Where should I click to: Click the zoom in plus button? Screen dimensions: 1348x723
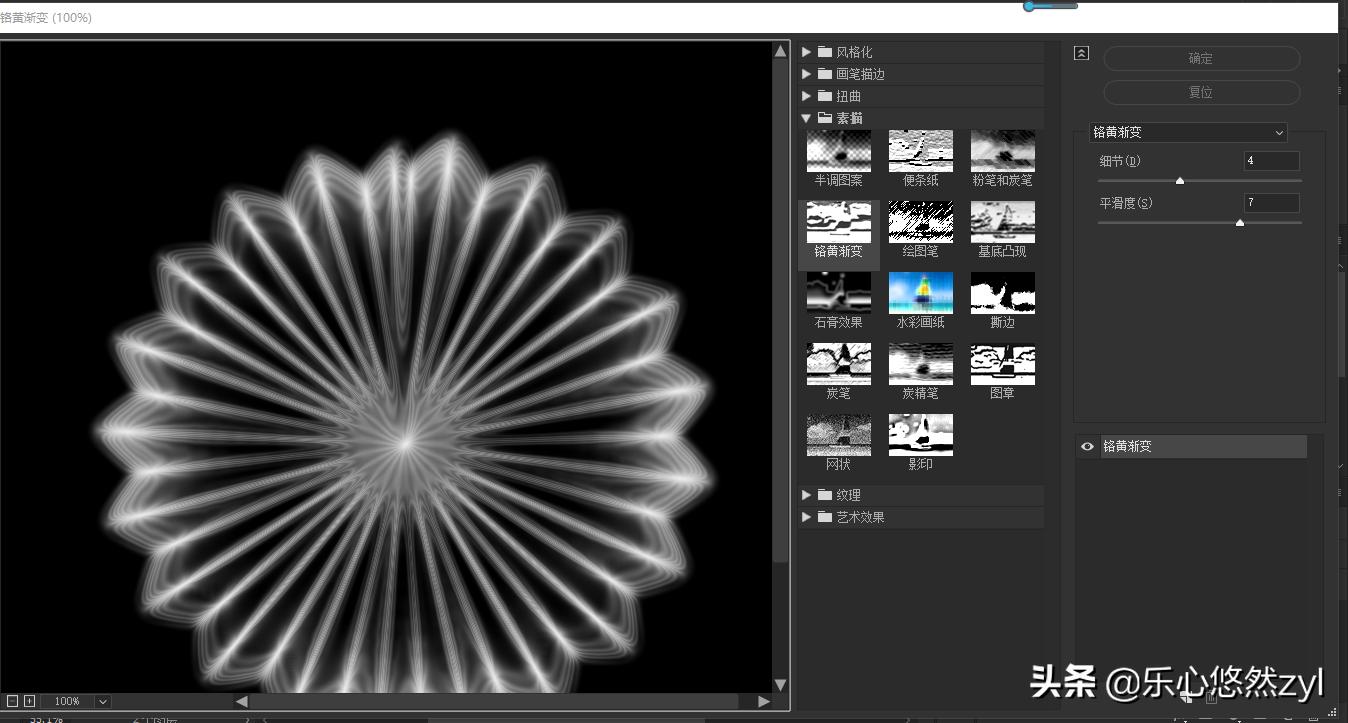coord(29,701)
